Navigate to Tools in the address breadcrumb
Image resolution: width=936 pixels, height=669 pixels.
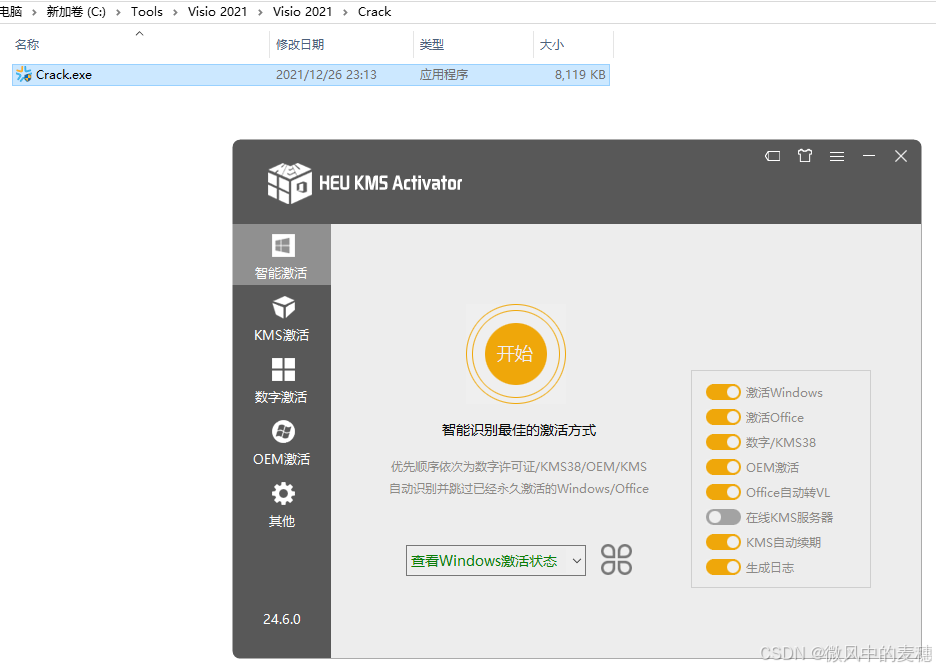coord(146,11)
